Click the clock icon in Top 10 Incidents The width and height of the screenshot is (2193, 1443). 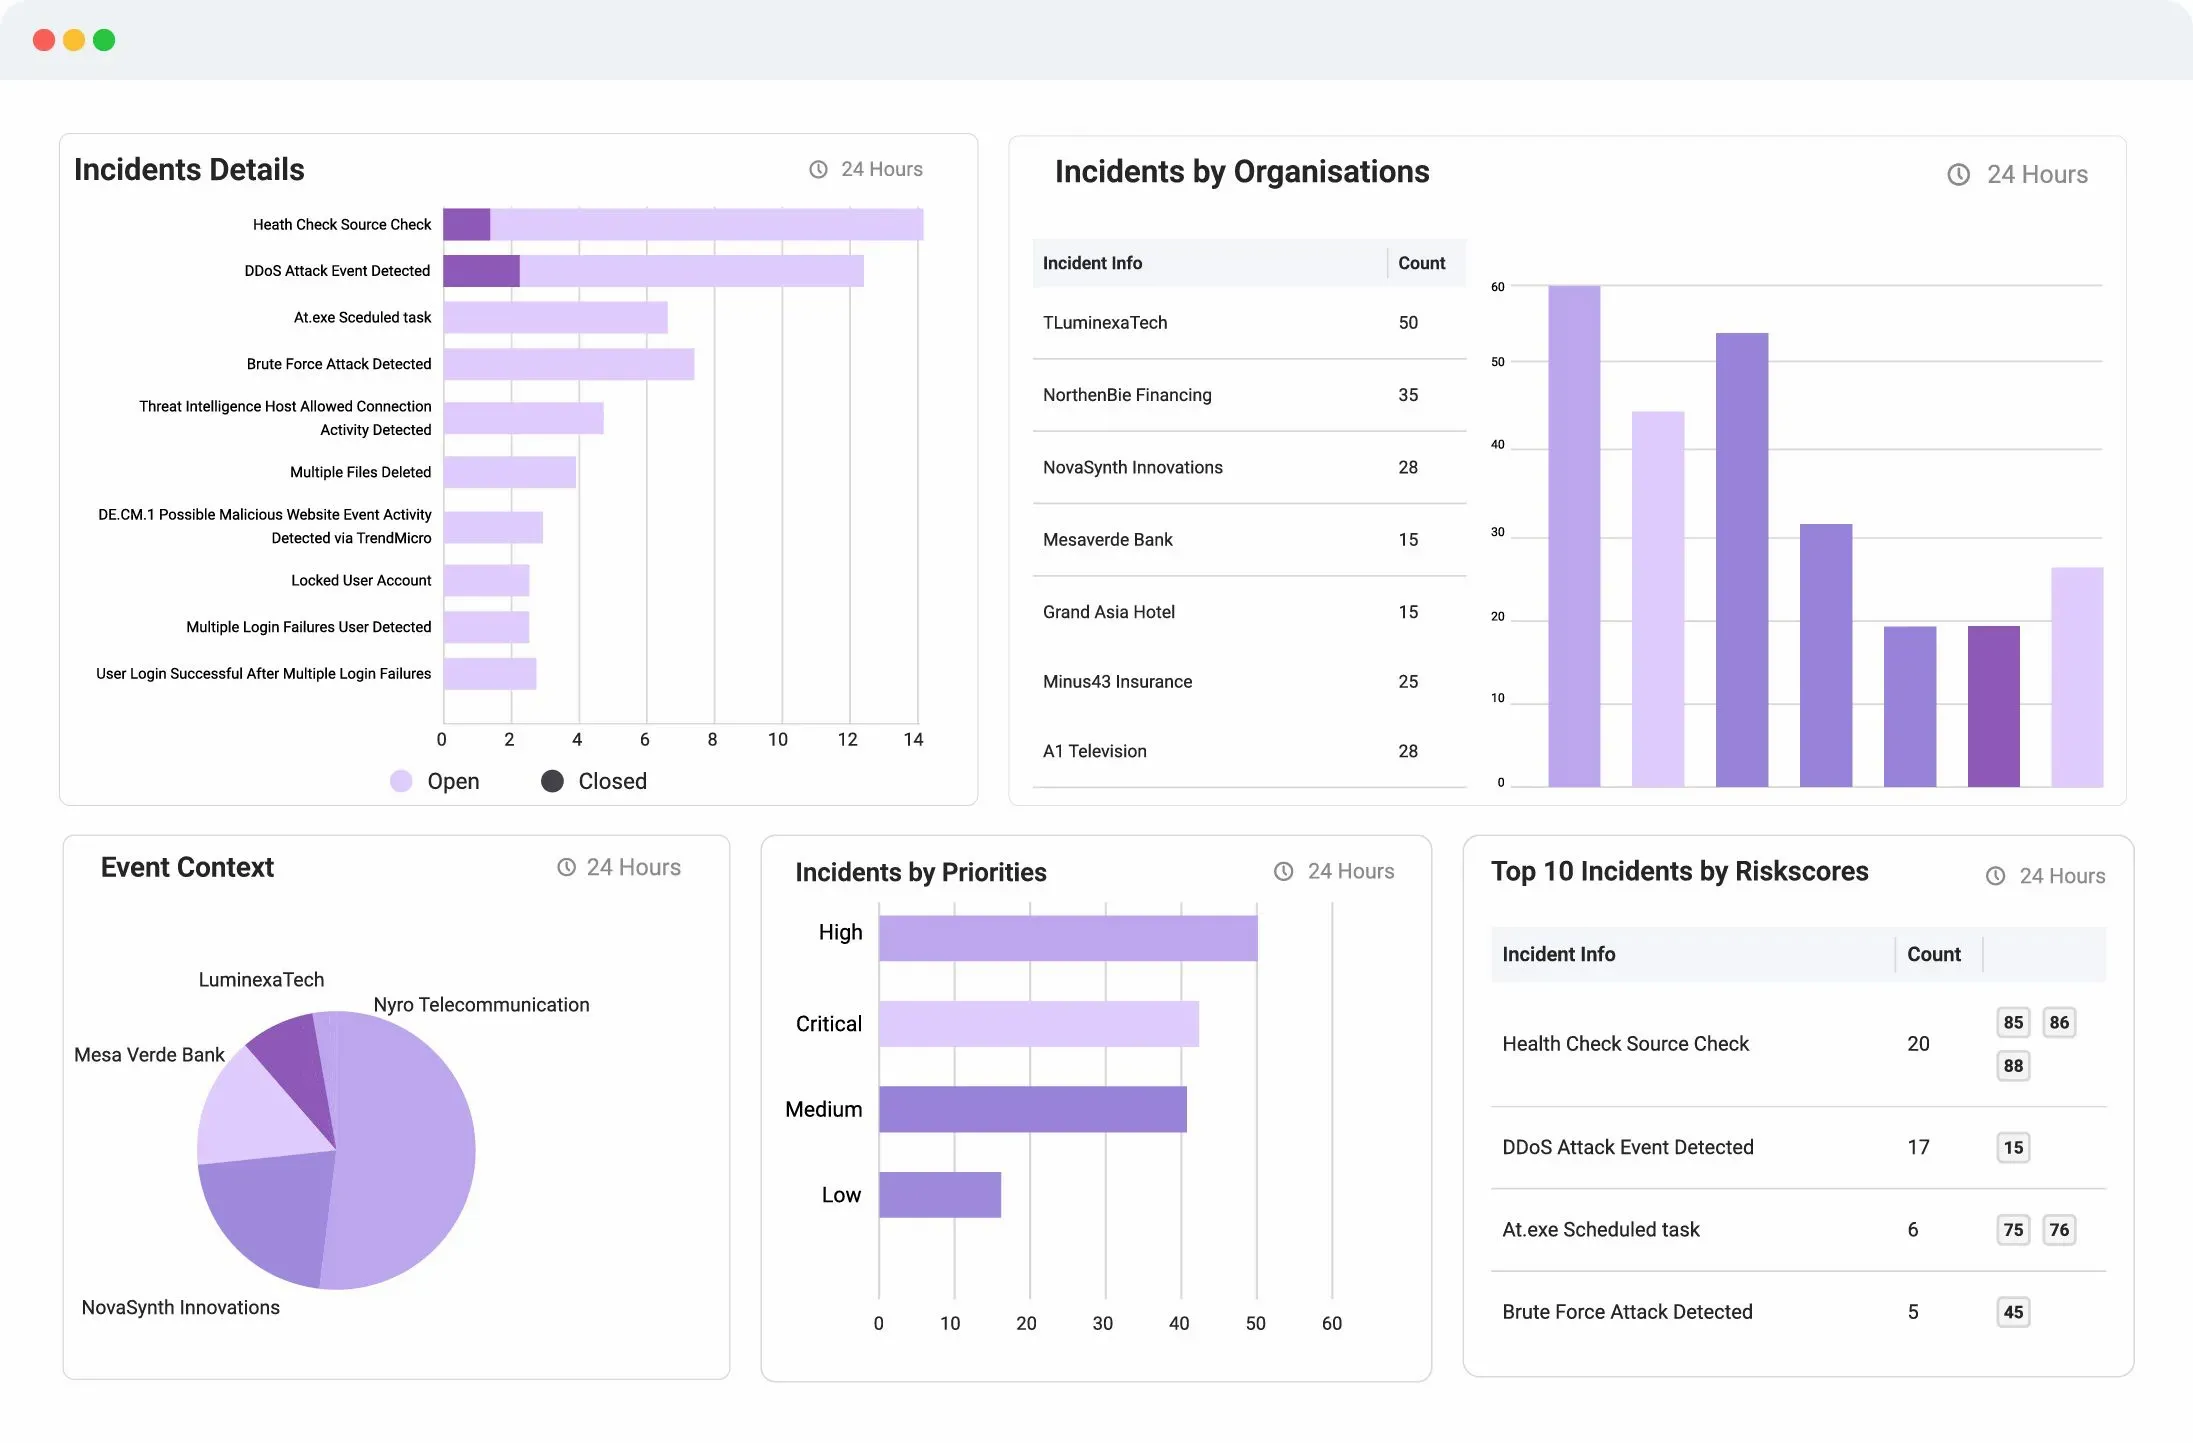coord(1995,876)
